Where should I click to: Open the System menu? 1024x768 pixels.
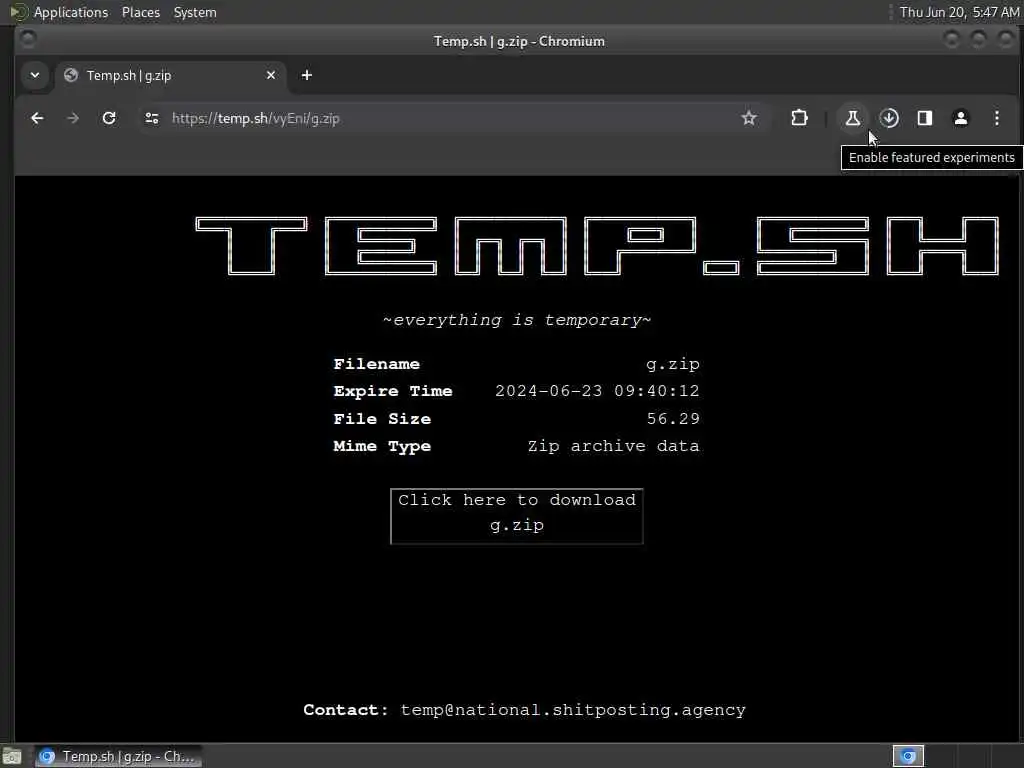point(195,12)
